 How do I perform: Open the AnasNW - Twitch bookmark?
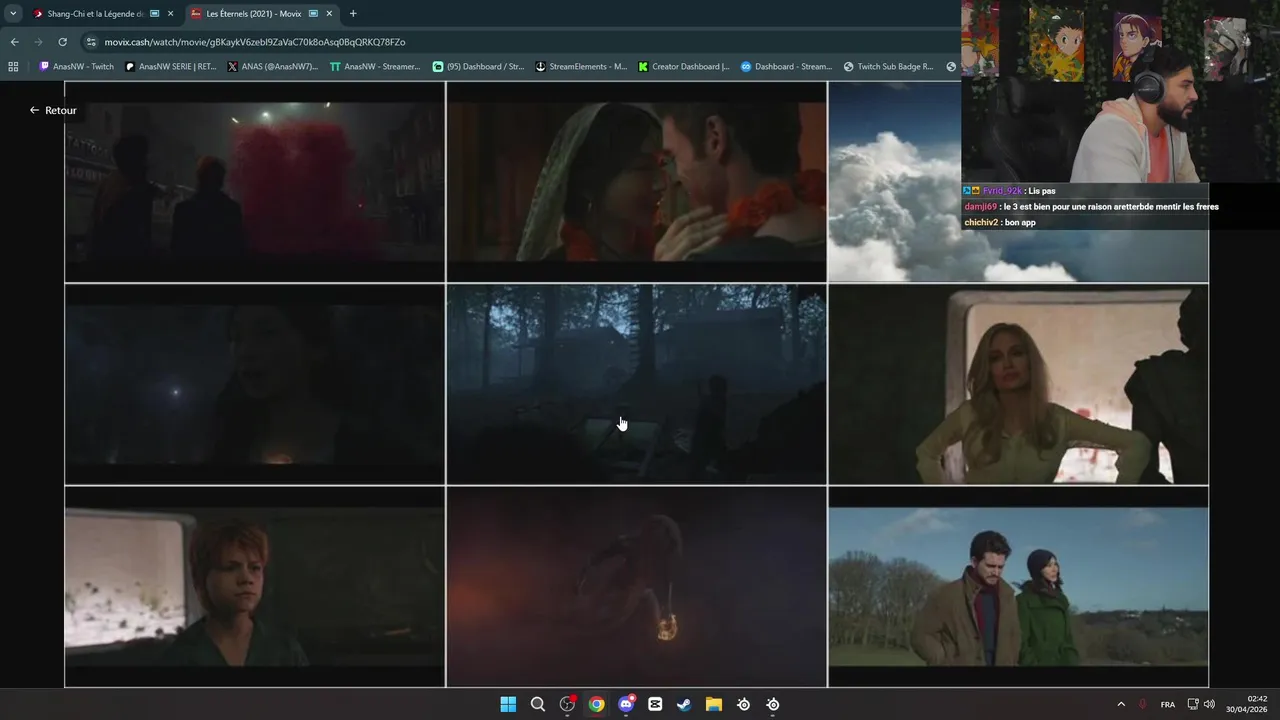77,67
